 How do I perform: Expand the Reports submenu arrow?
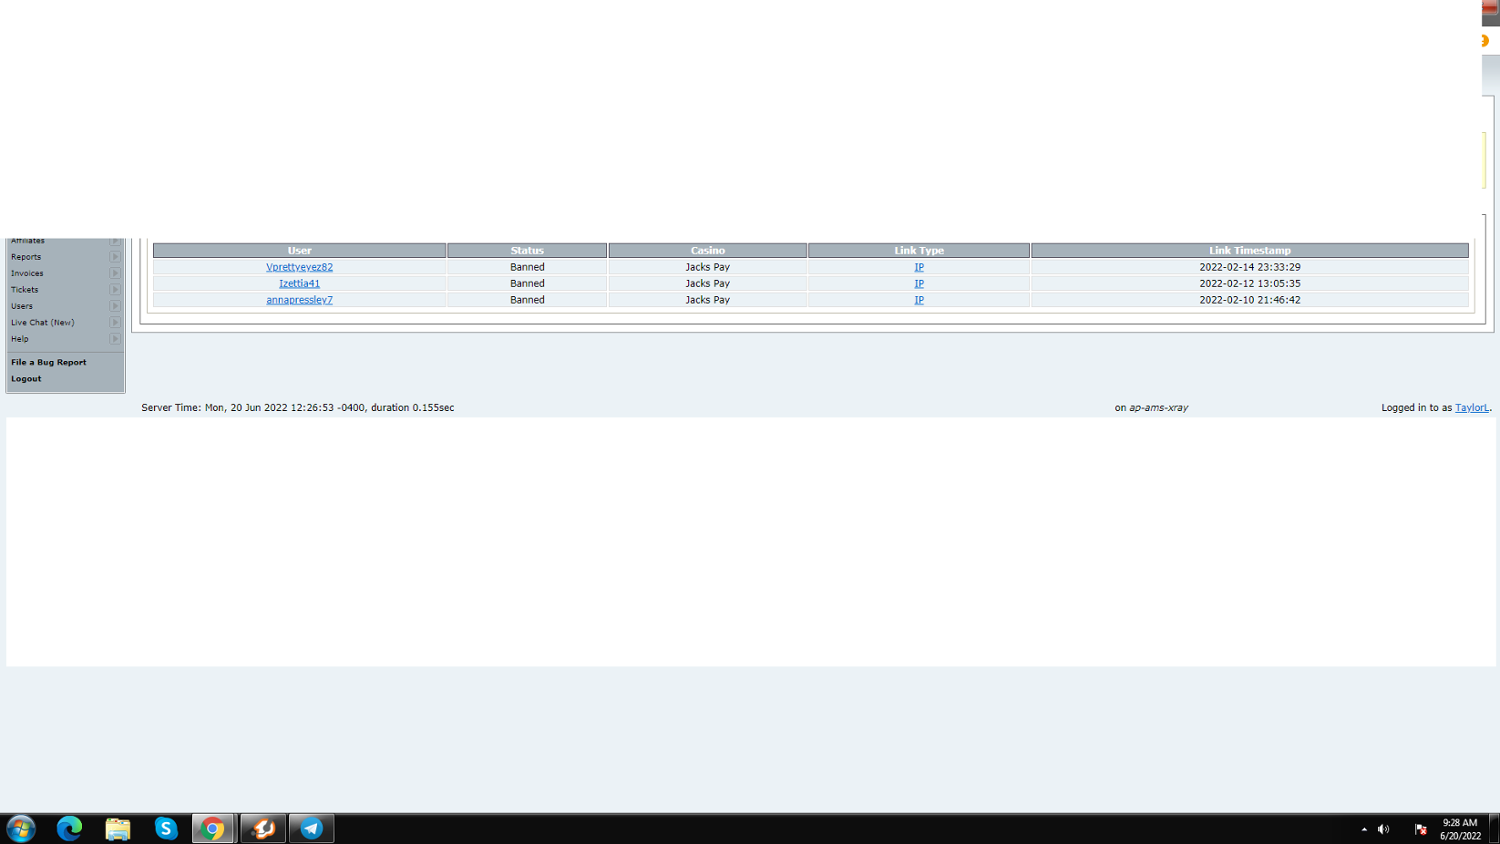point(115,257)
